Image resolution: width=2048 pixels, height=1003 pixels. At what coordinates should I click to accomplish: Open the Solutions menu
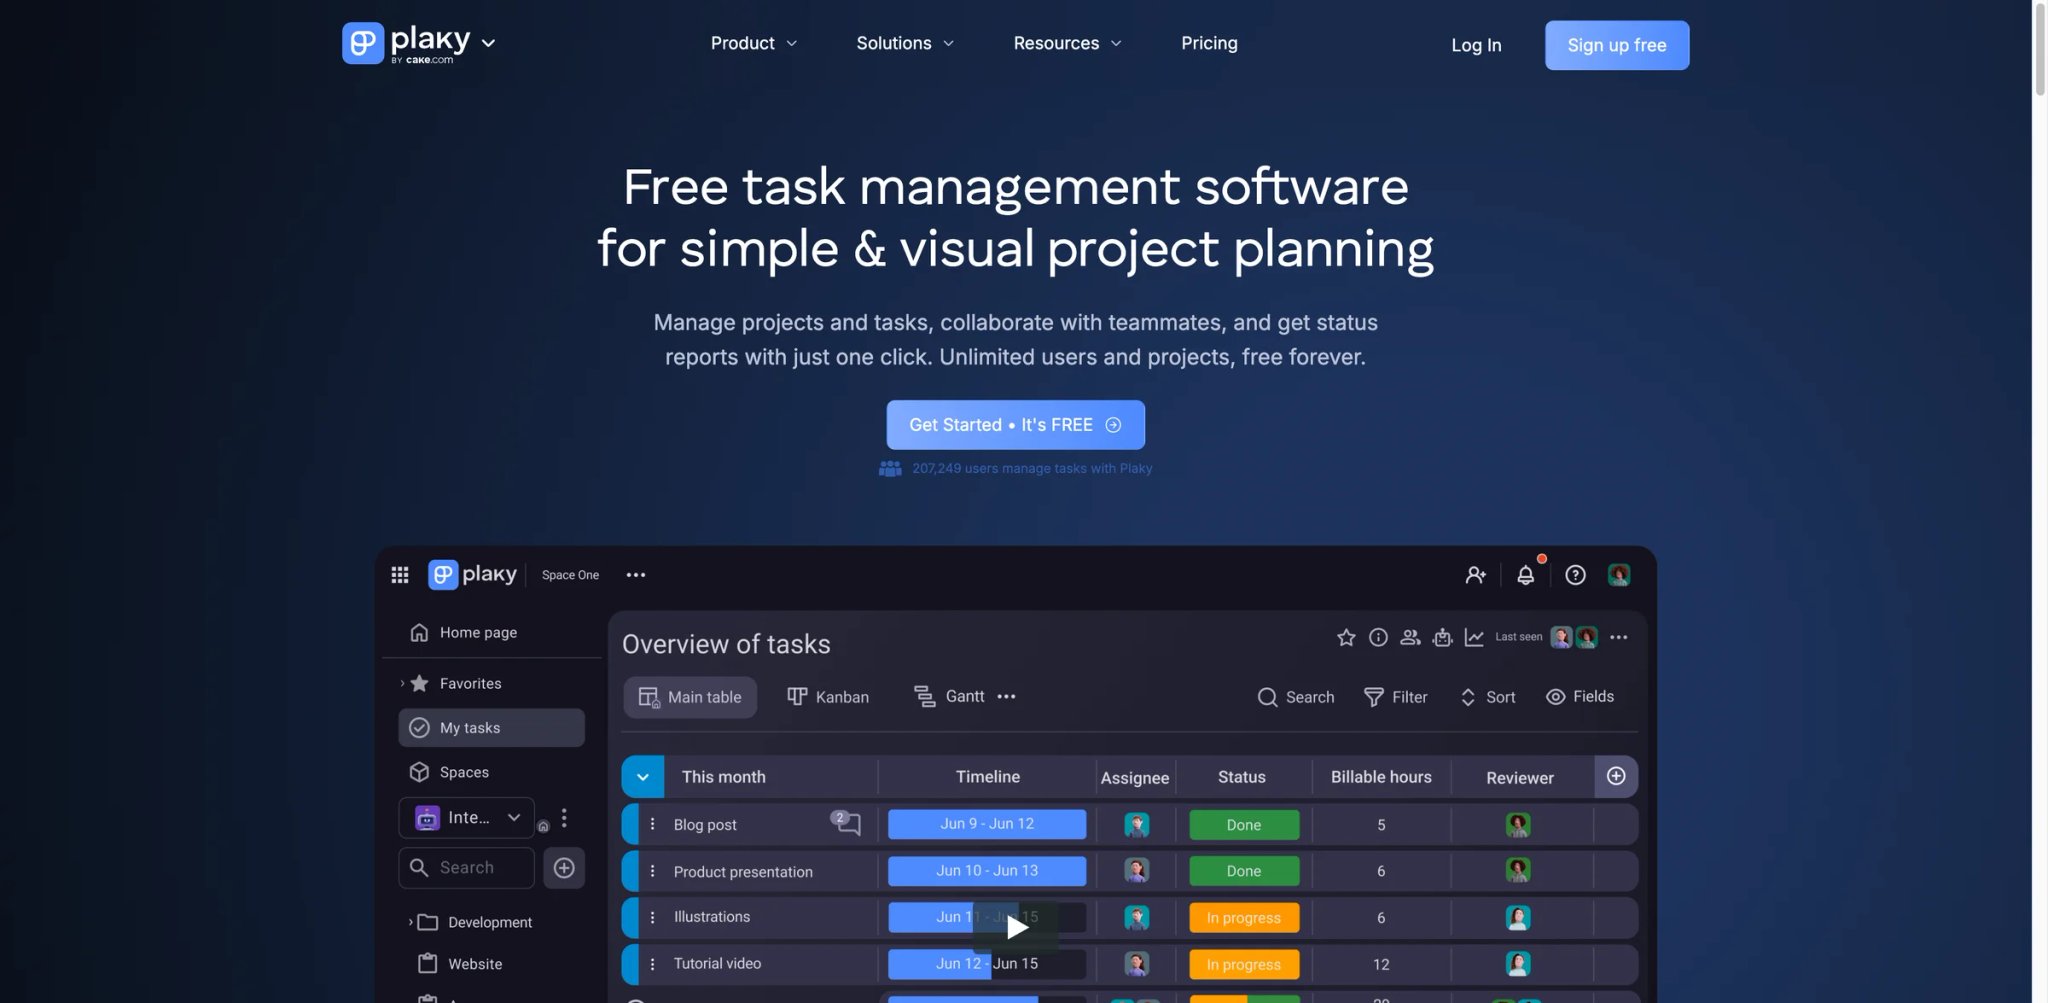coord(905,43)
